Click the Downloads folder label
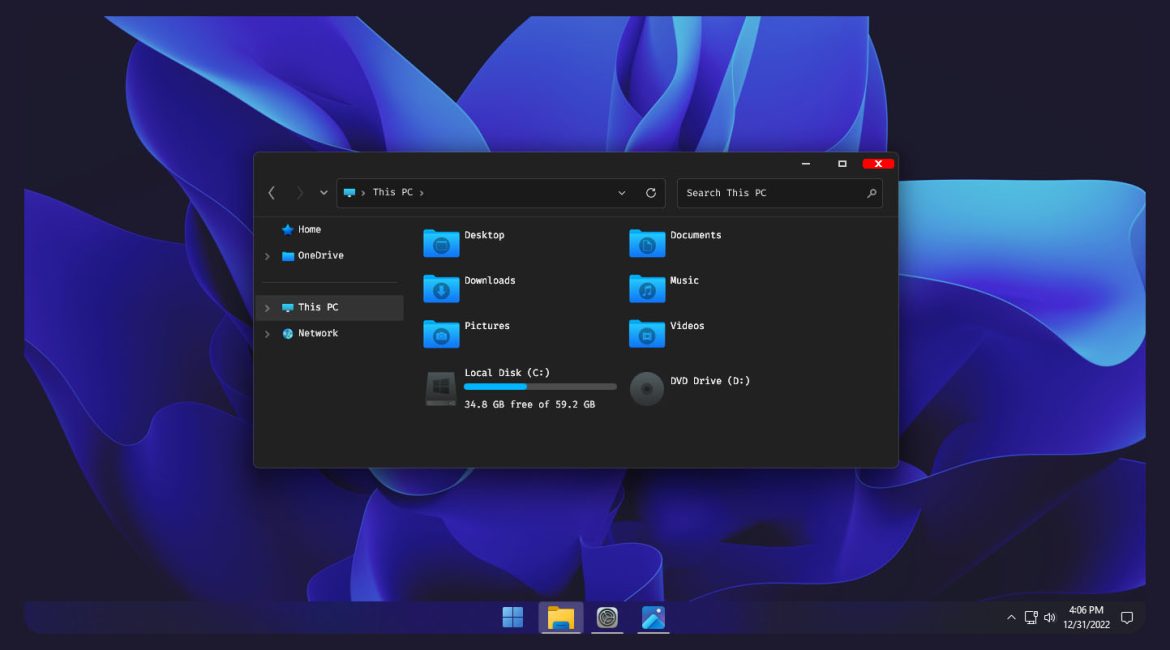The height and width of the screenshot is (650, 1170). [x=489, y=281]
